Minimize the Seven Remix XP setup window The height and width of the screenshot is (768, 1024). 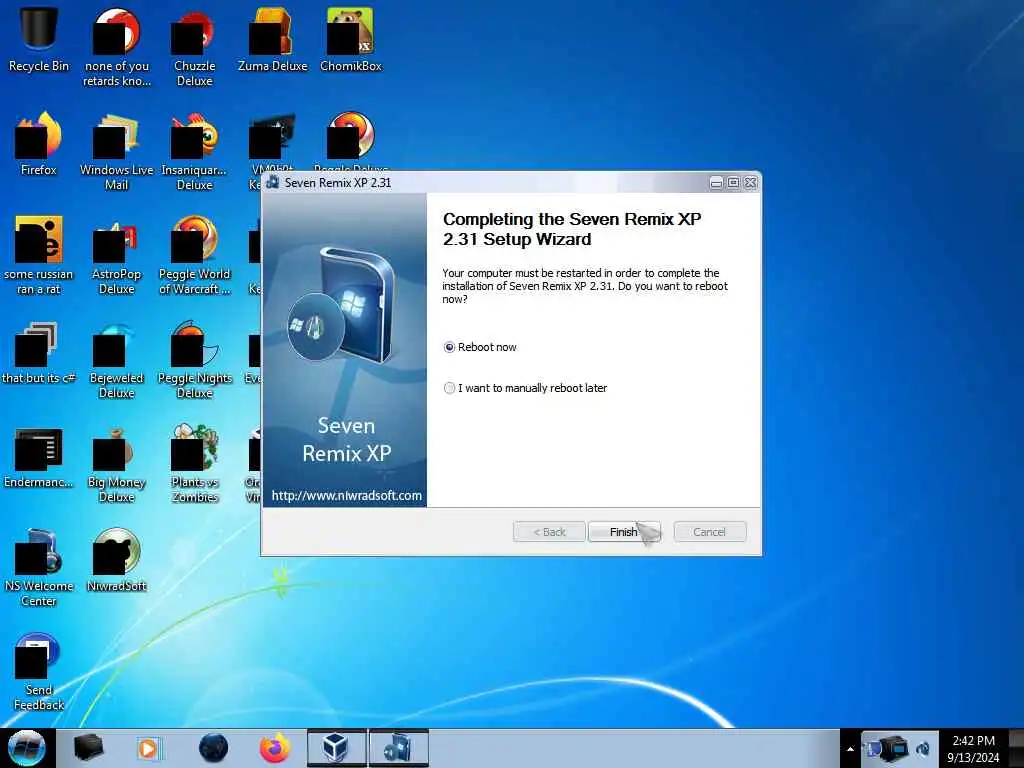pyautogui.click(x=716, y=183)
